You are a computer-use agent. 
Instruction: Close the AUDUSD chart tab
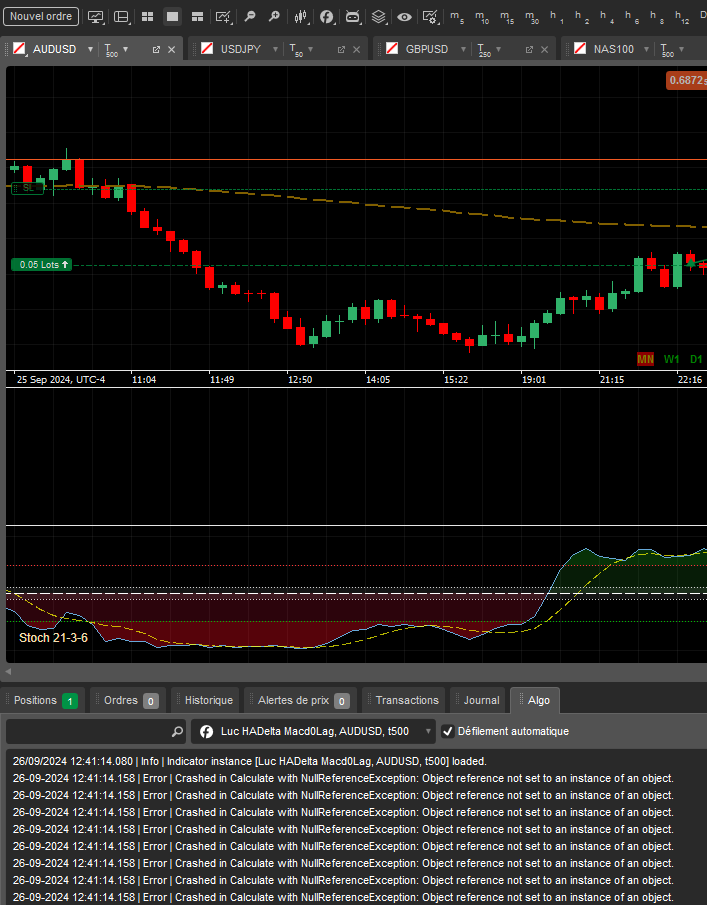pos(171,50)
